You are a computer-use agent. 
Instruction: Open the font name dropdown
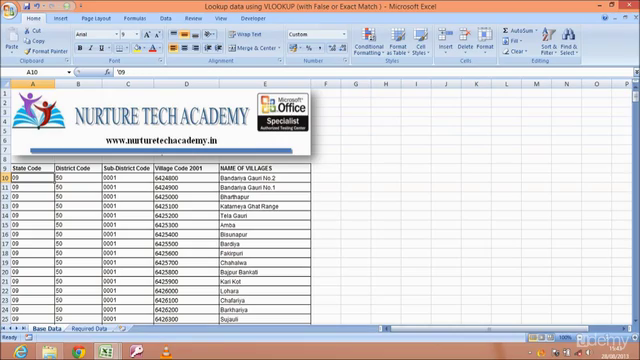116,35
